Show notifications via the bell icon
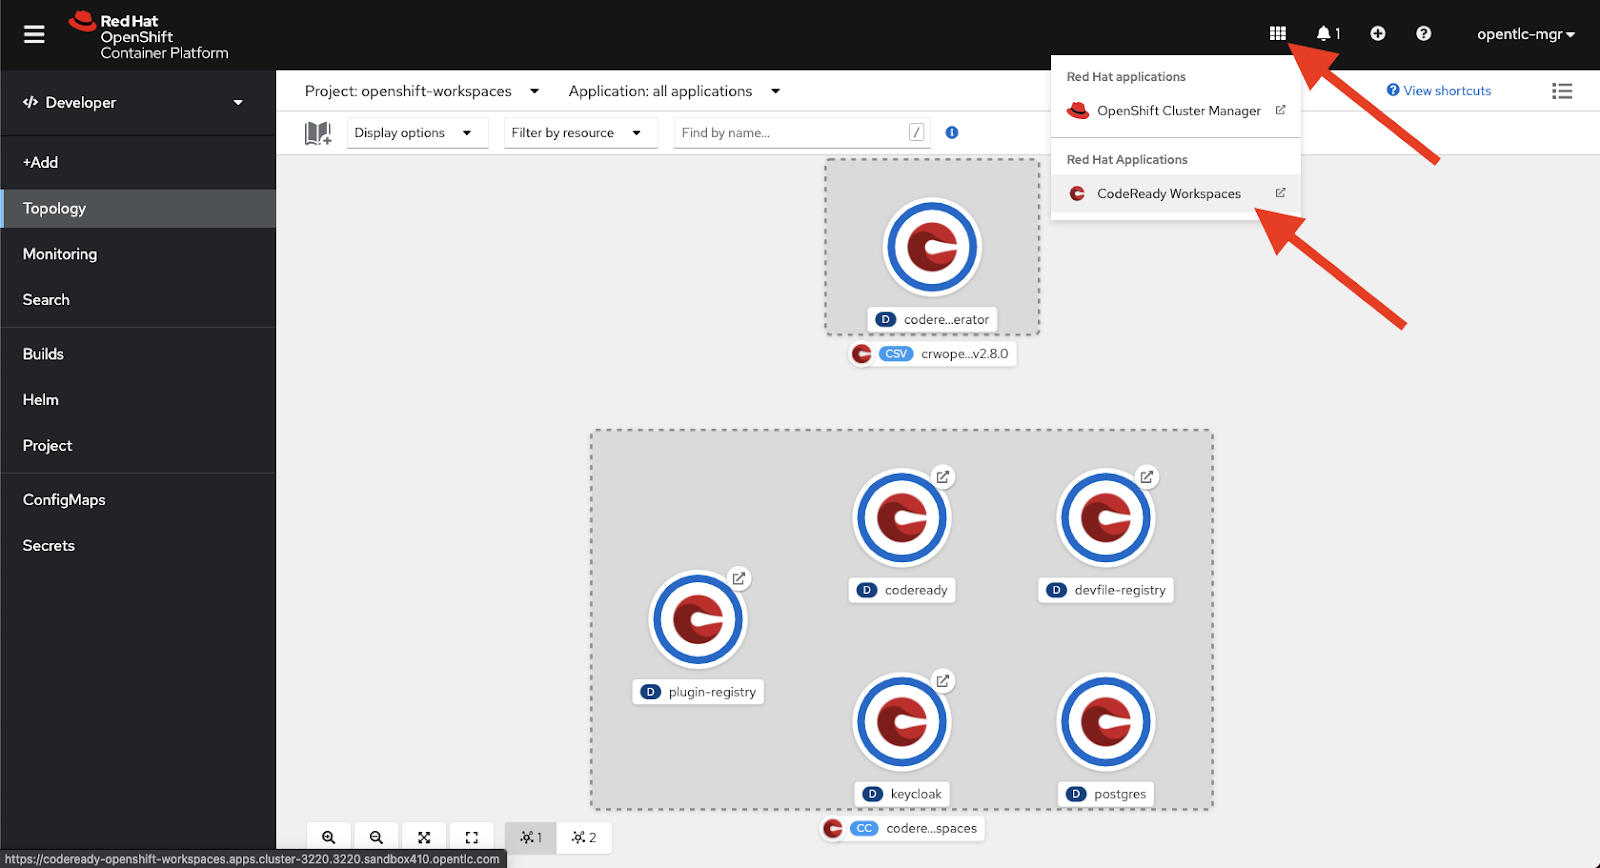This screenshot has height=868, width=1600. (1328, 33)
